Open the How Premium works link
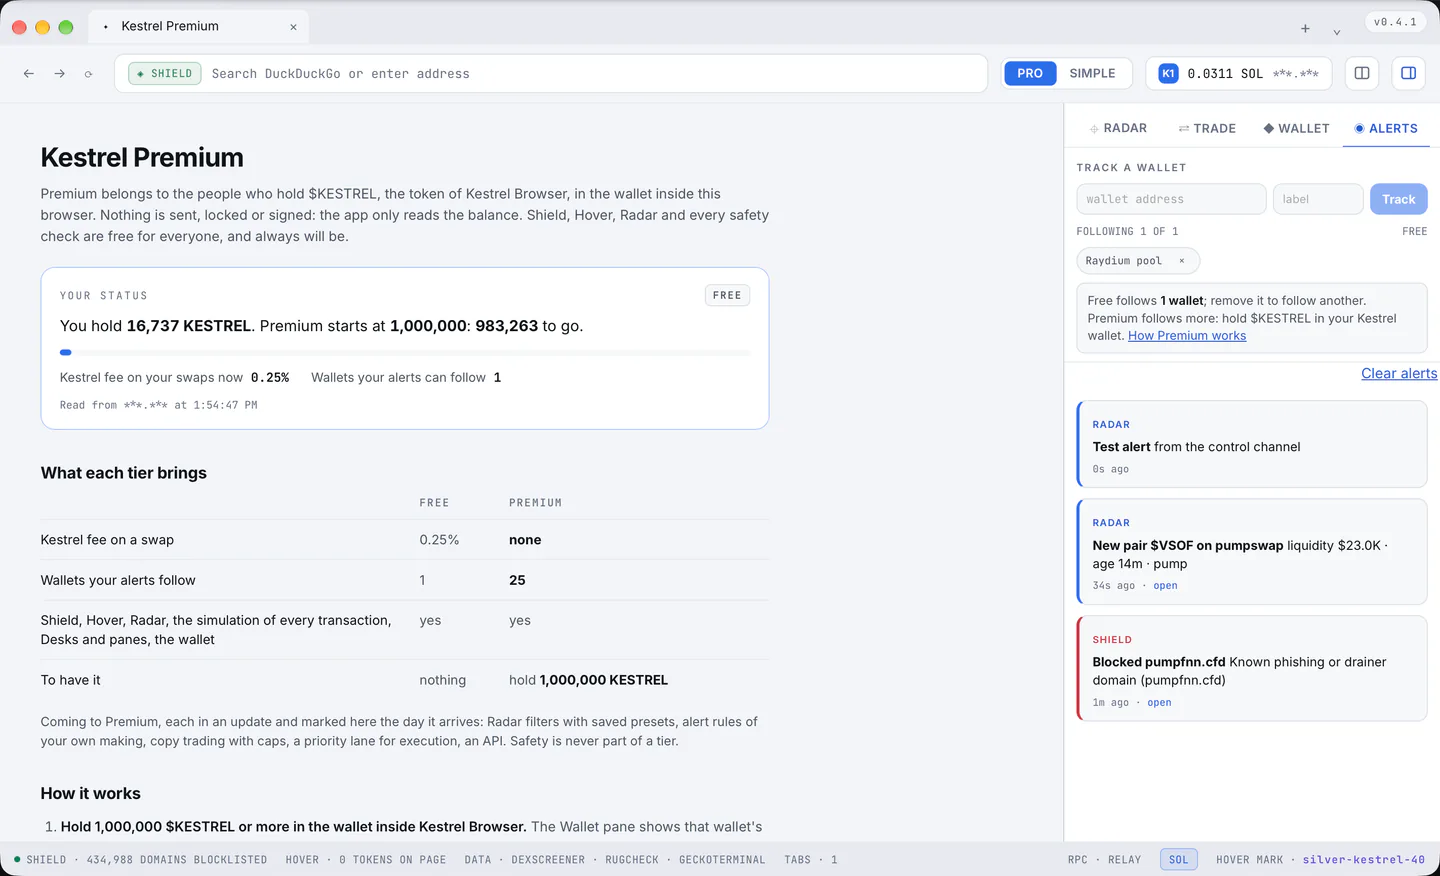This screenshot has width=1440, height=876. pyautogui.click(x=1187, y=336)
